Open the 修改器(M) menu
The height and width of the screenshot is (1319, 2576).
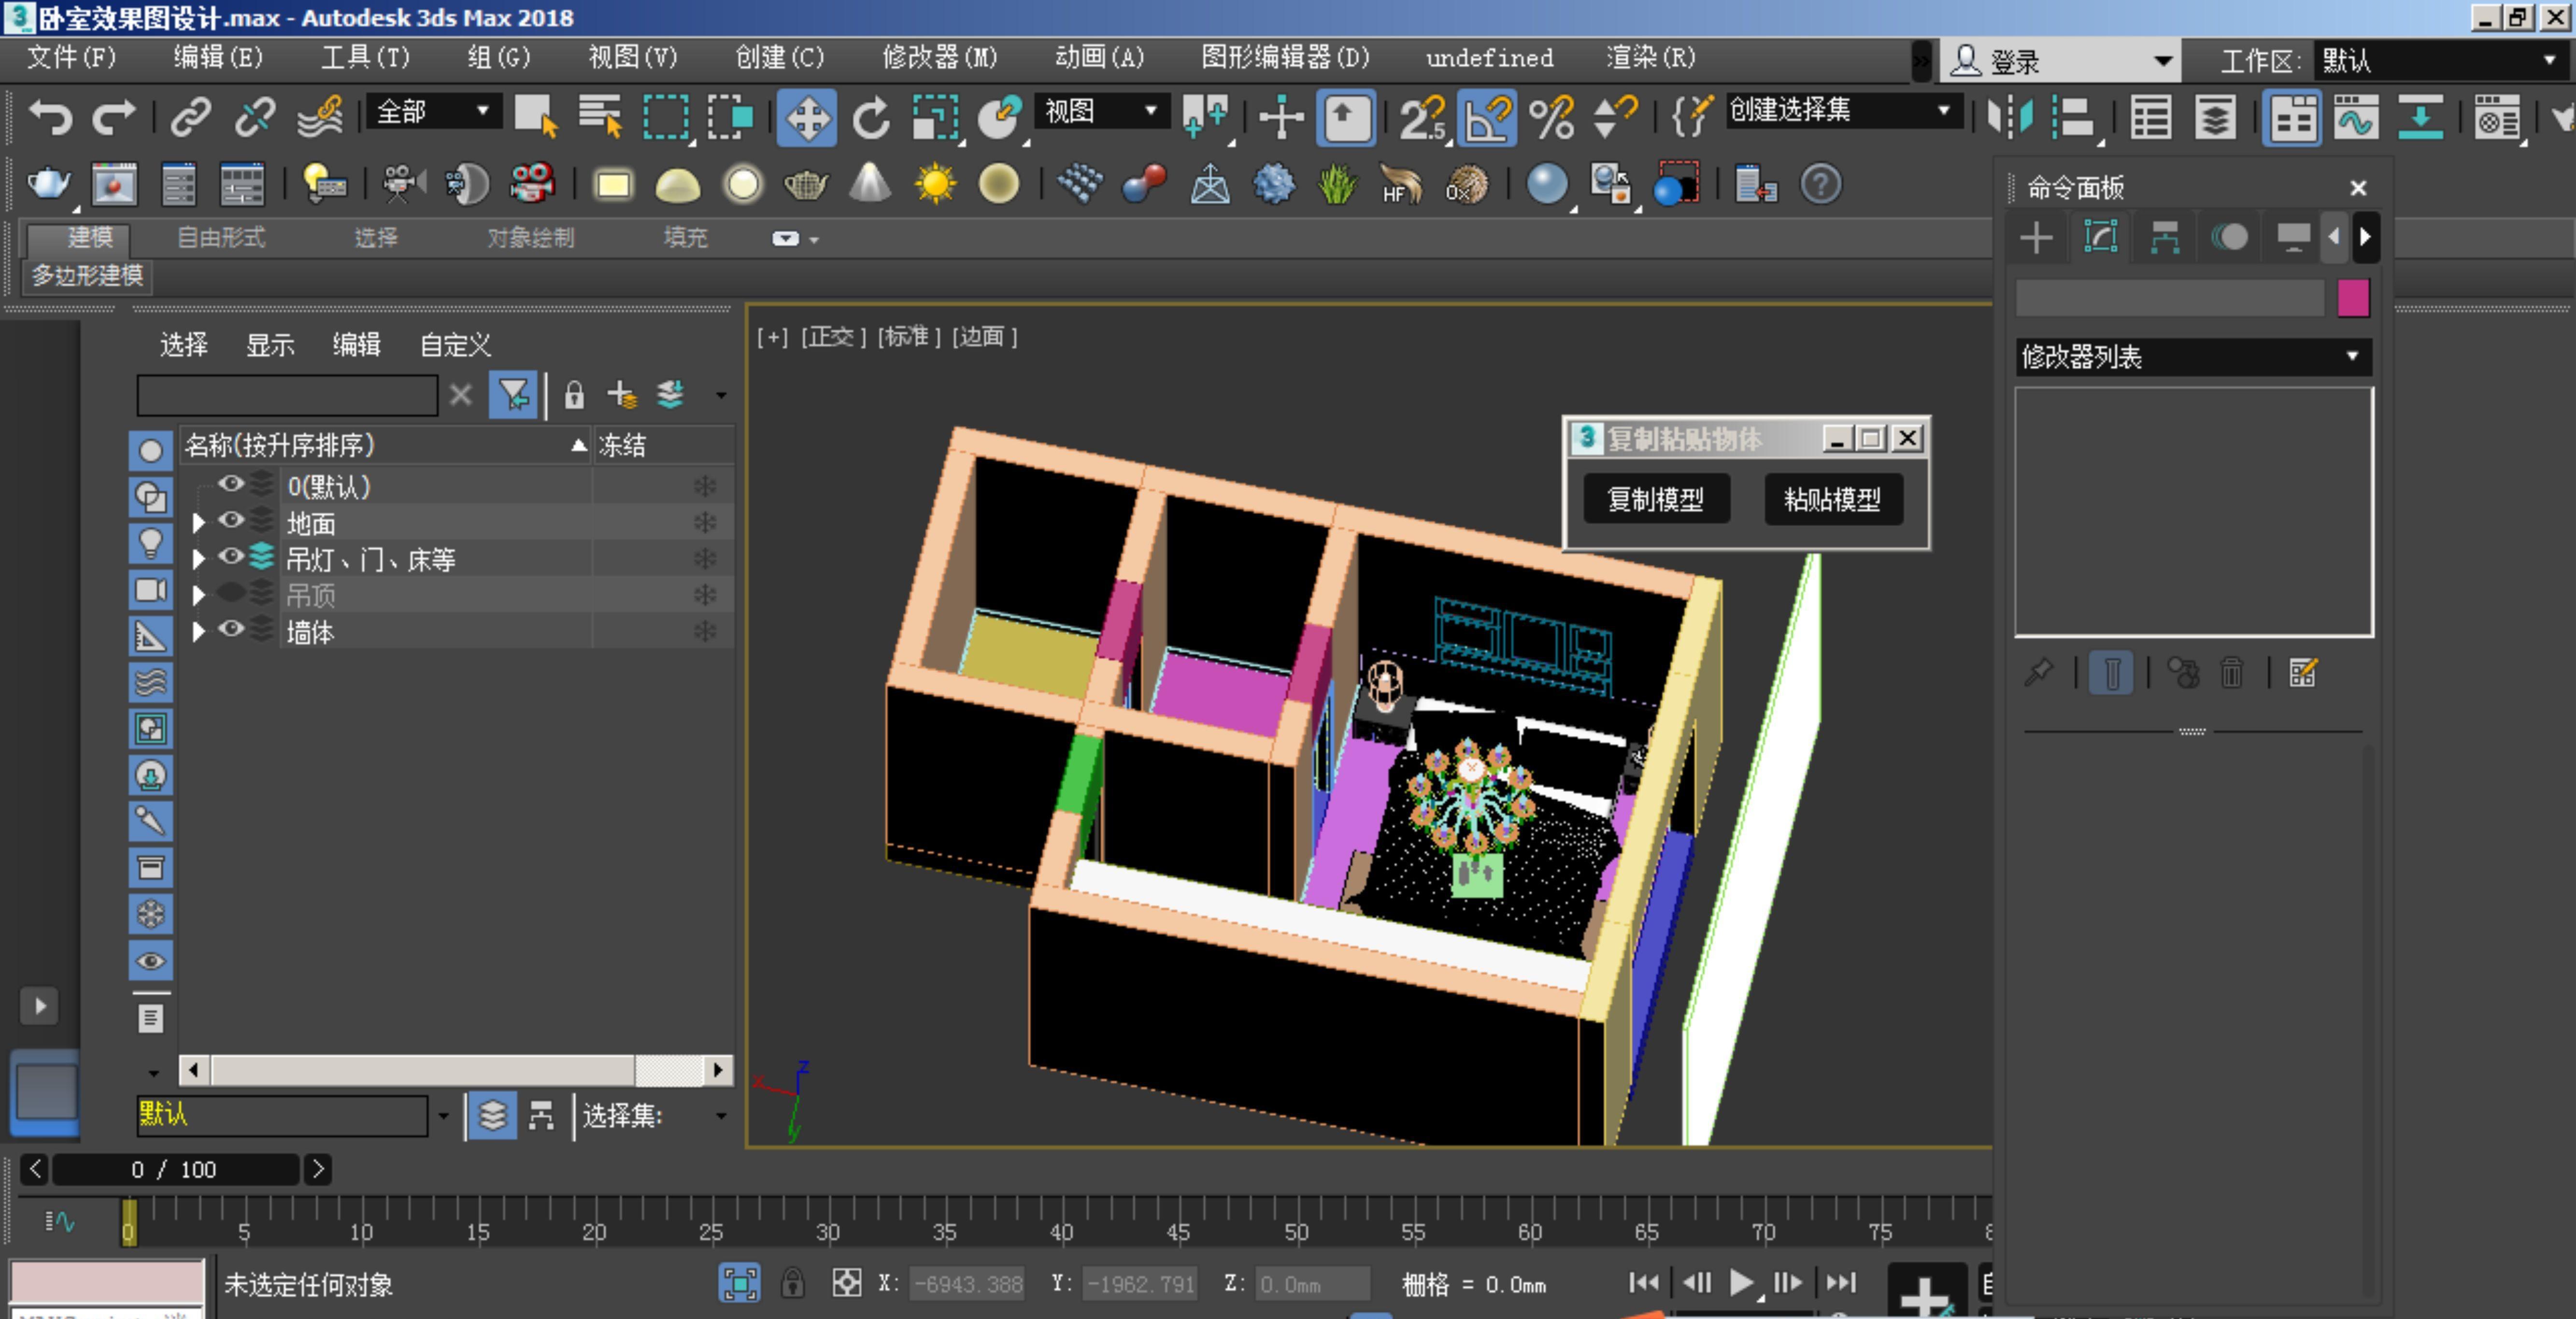(x=939, y=58)
